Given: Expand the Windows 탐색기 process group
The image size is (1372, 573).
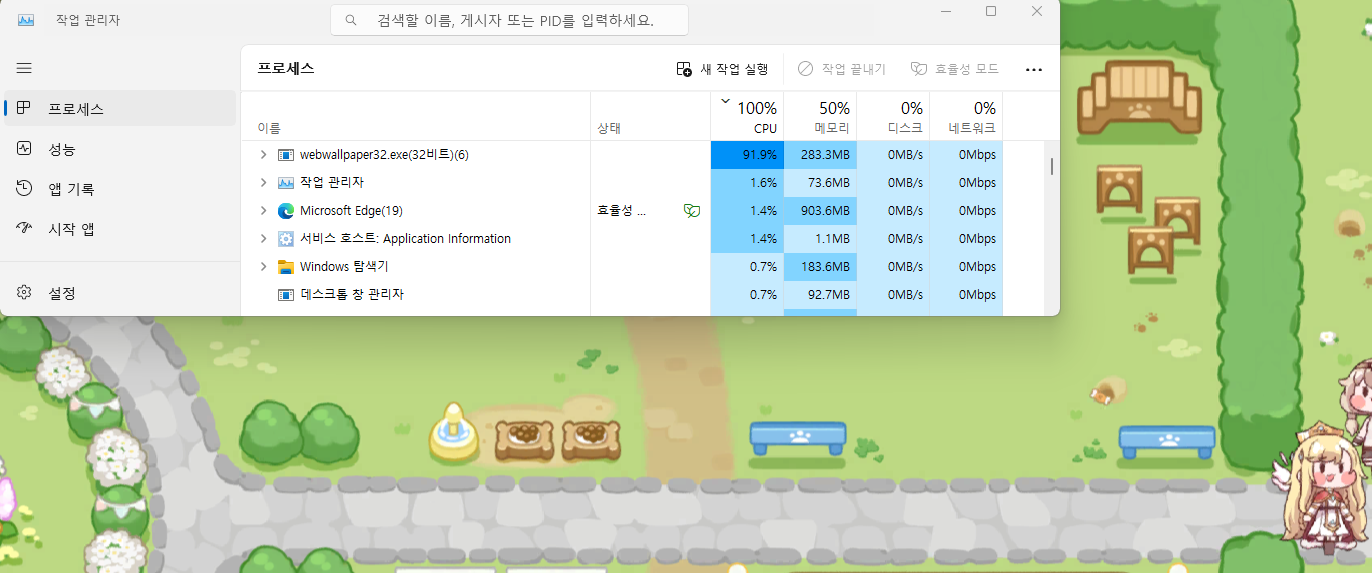Looking at the screenshot, I should [x=263, y=267].
